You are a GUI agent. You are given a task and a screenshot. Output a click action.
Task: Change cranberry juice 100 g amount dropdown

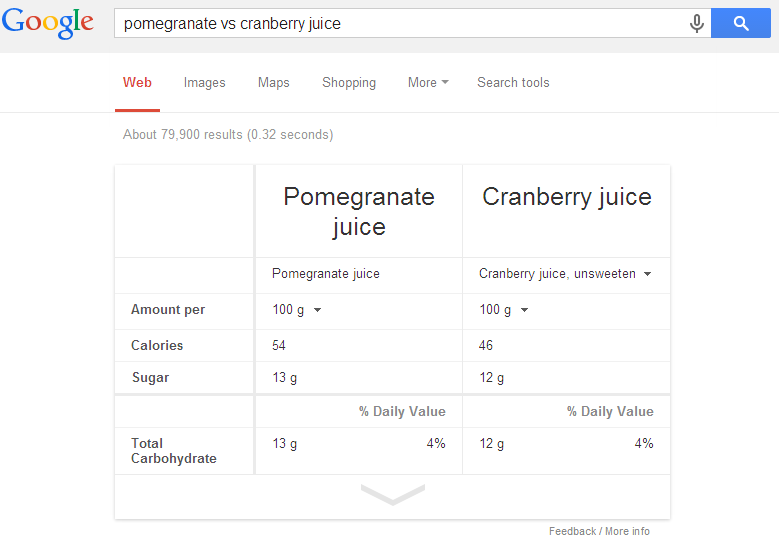click(503, 310)
